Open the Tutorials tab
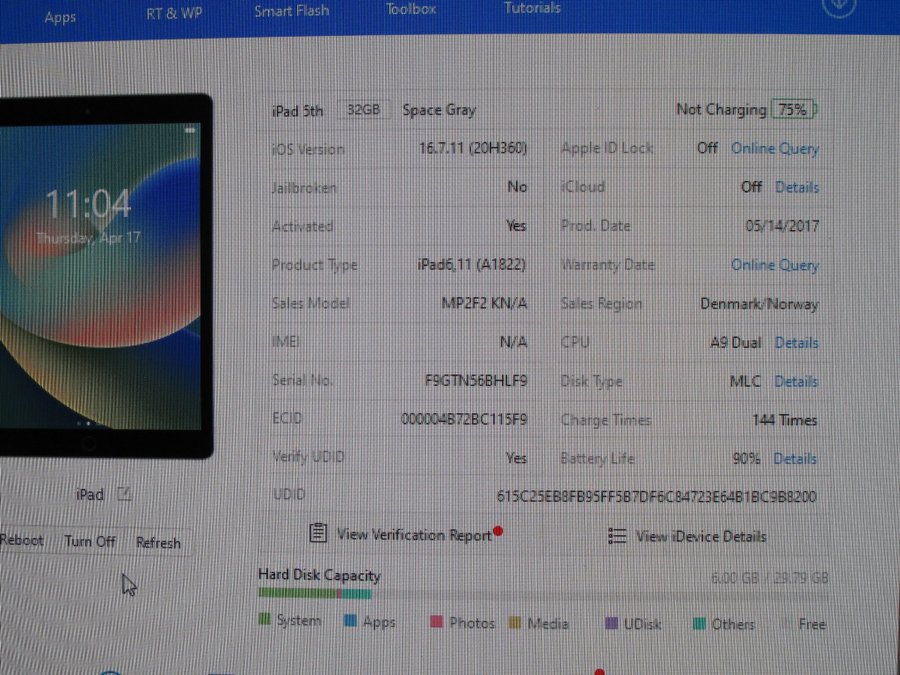This screenshot has height=675, width=900. coord(532,8)
